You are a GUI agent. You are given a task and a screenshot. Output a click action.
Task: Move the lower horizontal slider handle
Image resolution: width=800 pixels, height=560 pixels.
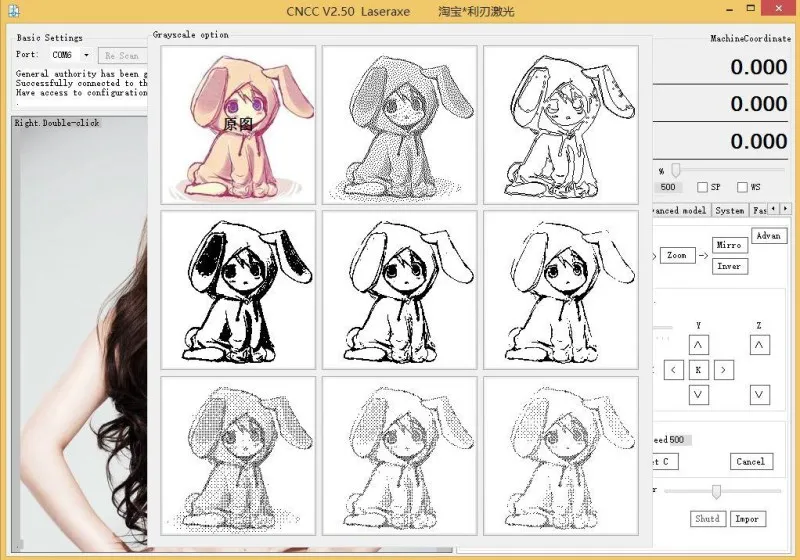pyautogui.click(x=716, y=492)
